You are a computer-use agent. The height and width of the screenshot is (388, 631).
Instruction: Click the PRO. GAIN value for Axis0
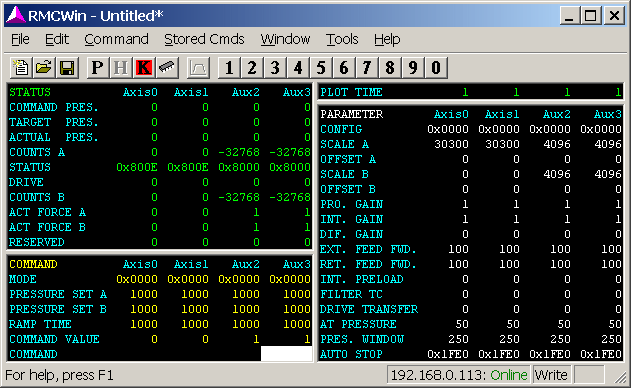tap(465, 204)
